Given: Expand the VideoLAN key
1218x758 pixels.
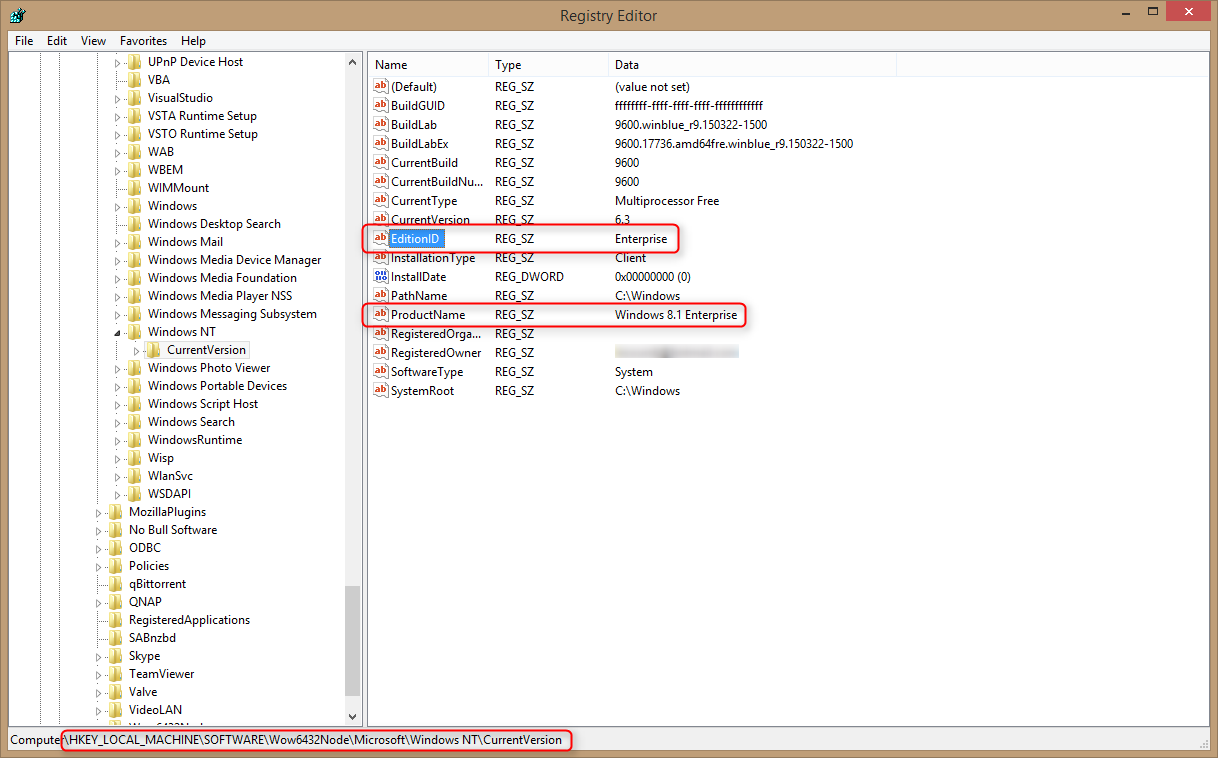Looking at the screenshot, I should [99, 710].
